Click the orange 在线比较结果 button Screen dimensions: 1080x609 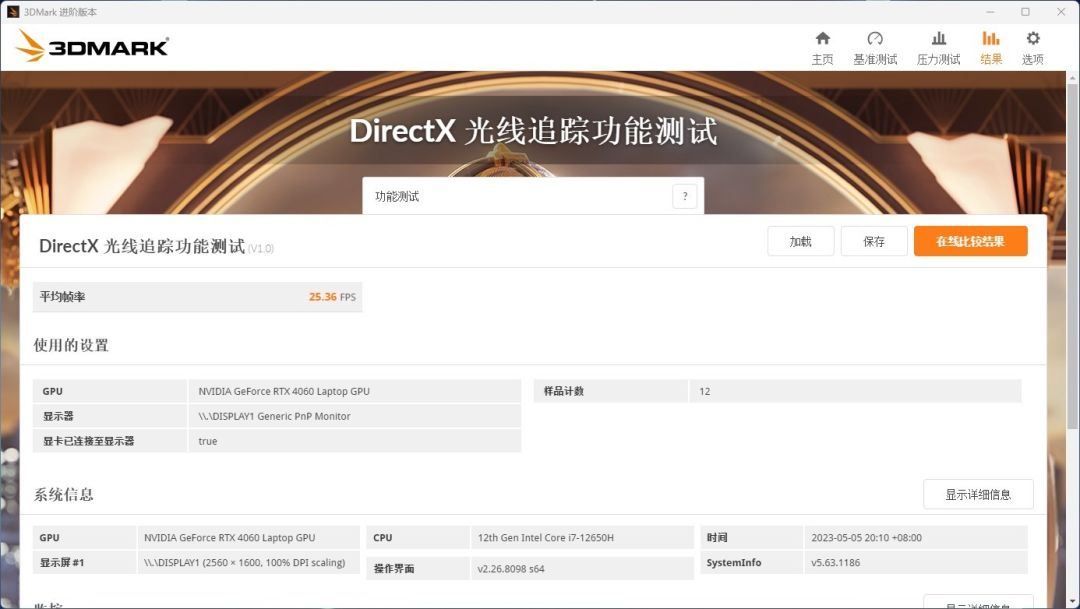coord(970,241)
